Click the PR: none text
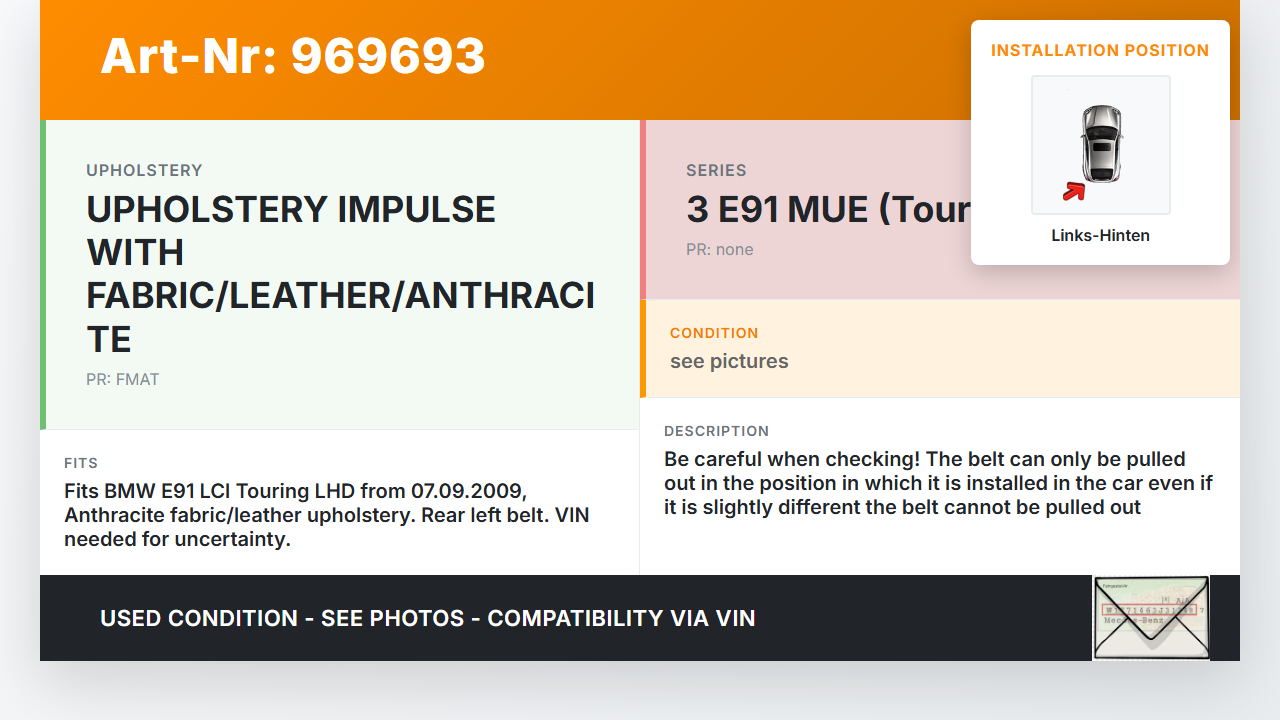Image resolution: width=1280 pixels, height=720 pixels. [719, 249]
